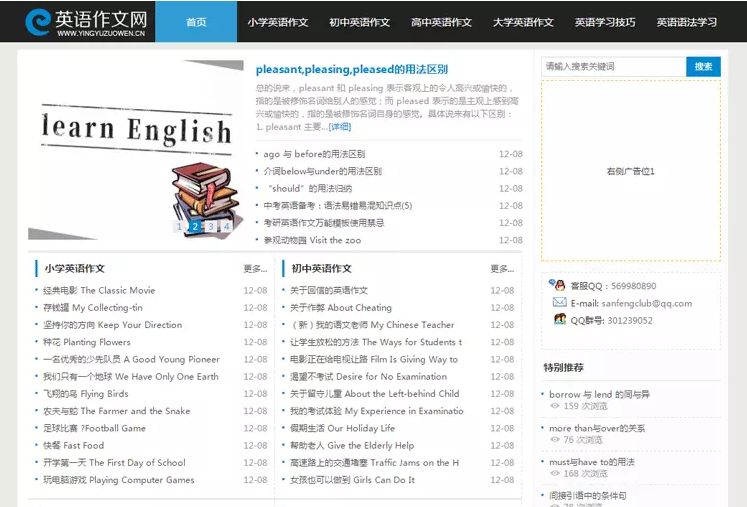This screenshot has height=507, width=747.
Task: Click 更多 beside 初中英语作文 heading
Action: [x=502, y=269]
